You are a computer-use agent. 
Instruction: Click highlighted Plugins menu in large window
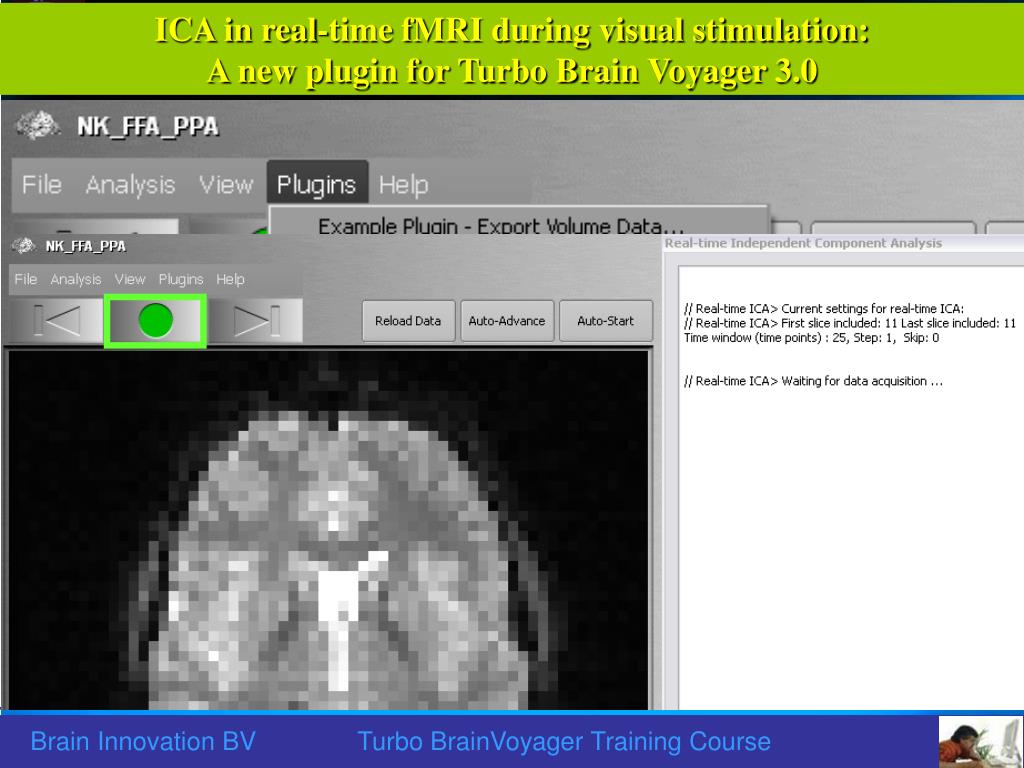[x=317, y=185]
